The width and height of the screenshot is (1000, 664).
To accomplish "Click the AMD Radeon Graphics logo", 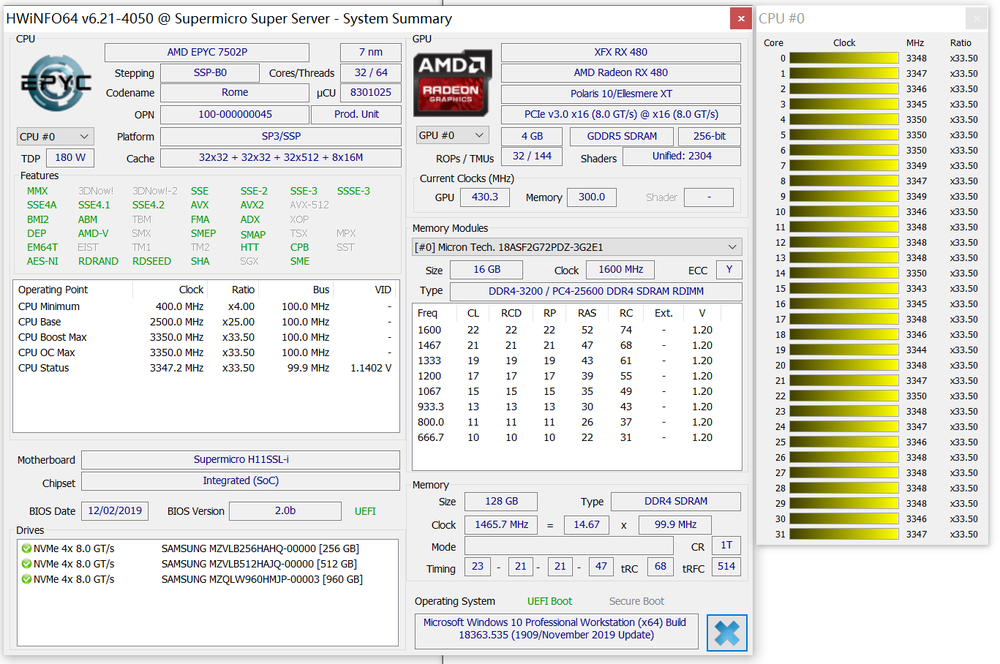I will pos(452,83).
